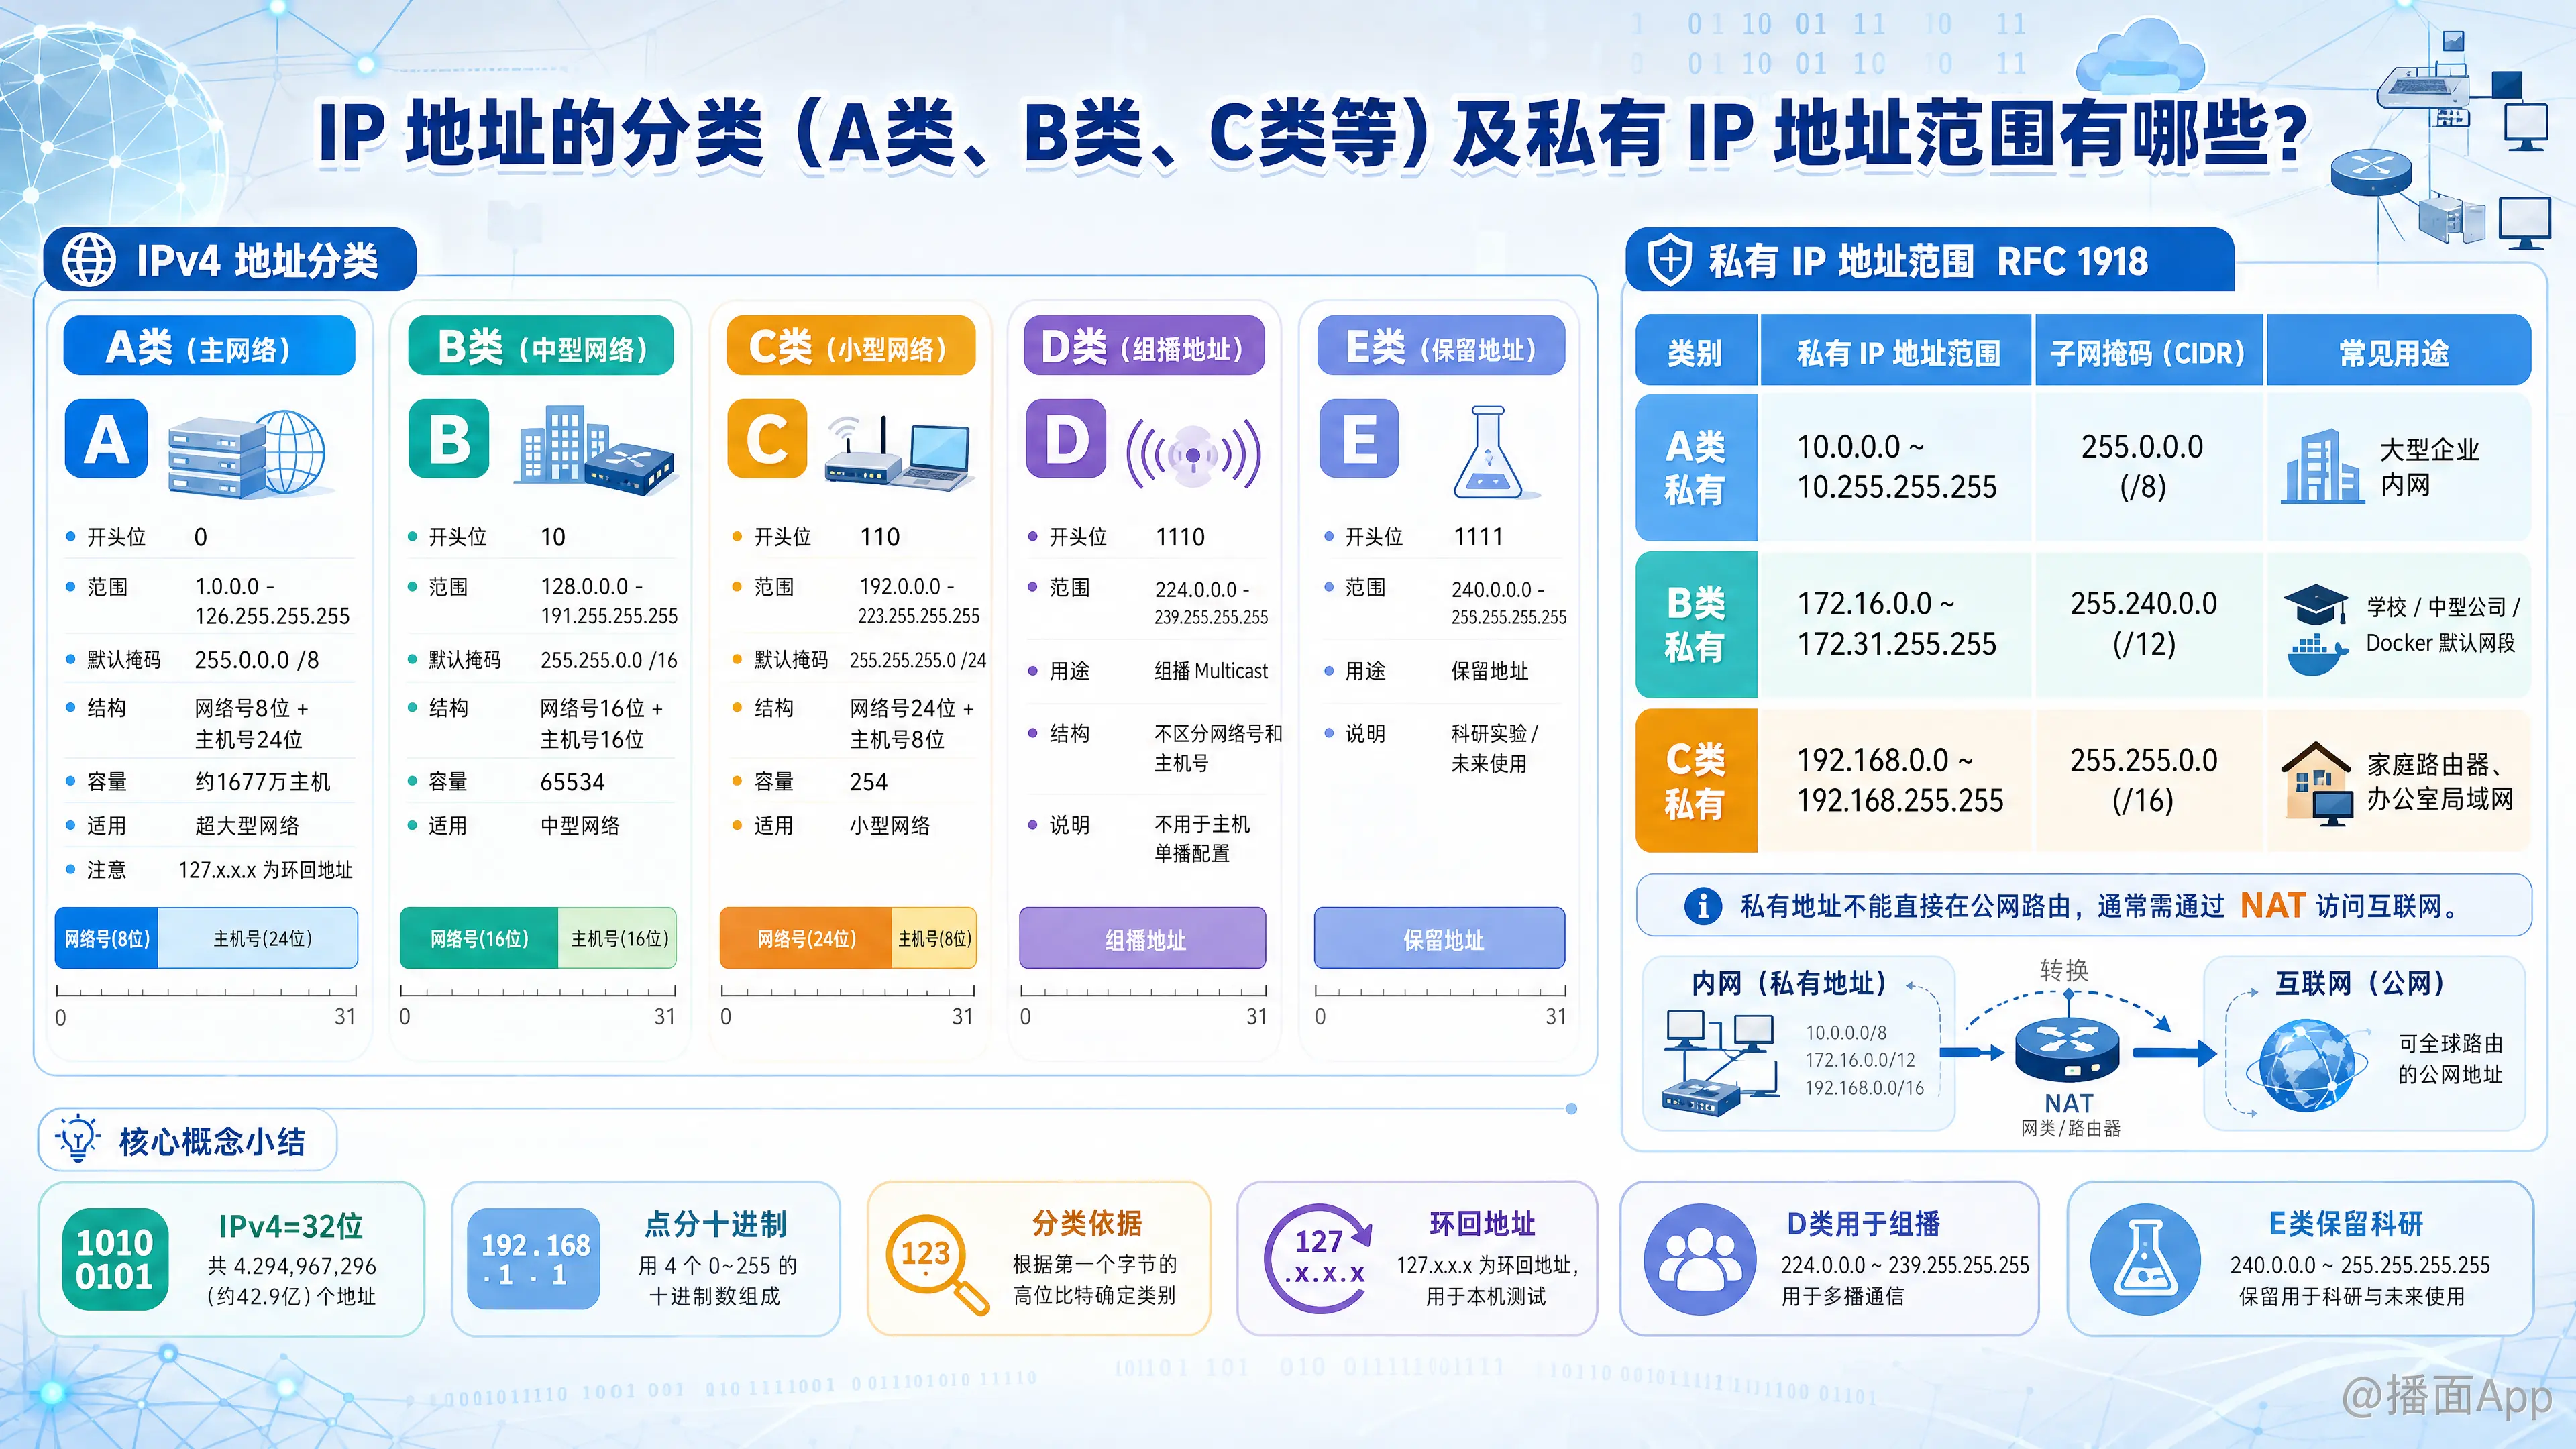Viewport: 2576px width, 1449px height.
Task: Click the 网络号(16位) green segment
Action: click(x=479, y=938)
